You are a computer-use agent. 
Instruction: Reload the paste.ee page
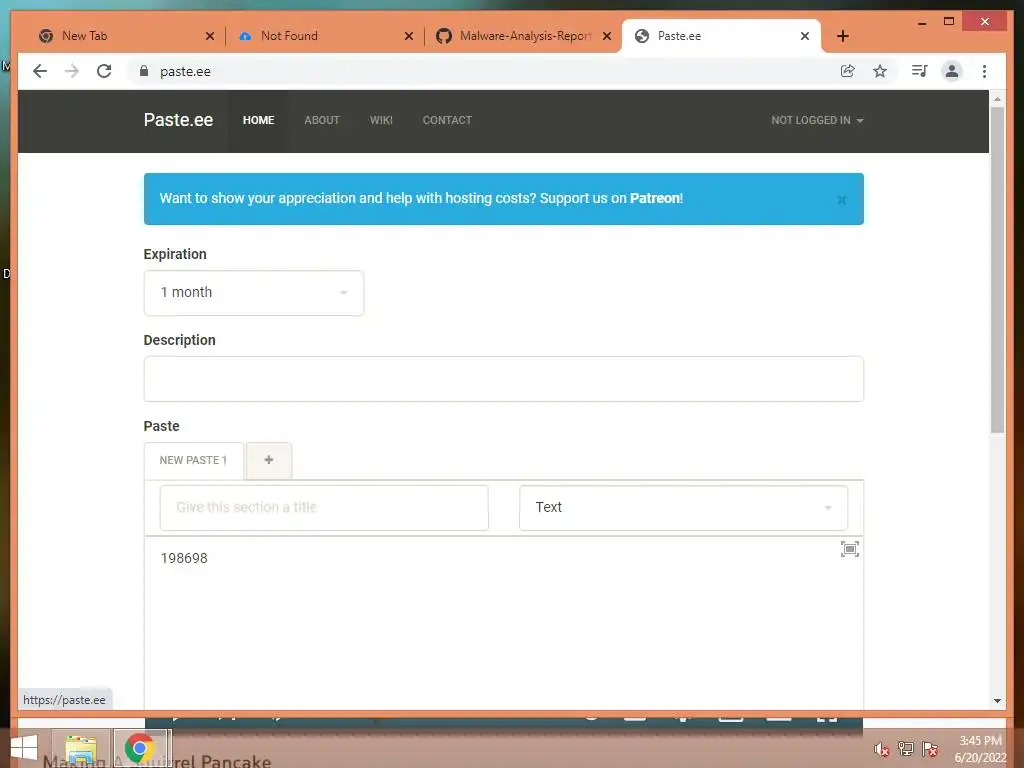point(104,71)
